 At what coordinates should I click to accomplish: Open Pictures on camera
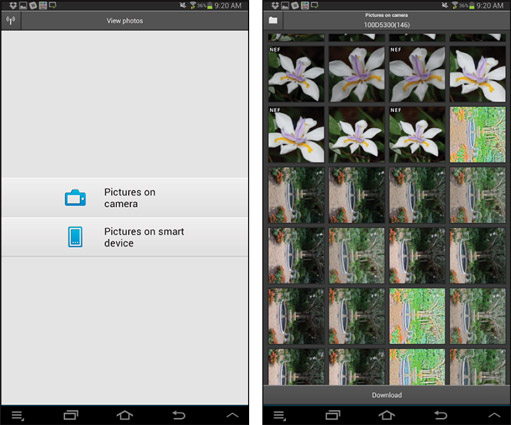click(x=125, y=197)
